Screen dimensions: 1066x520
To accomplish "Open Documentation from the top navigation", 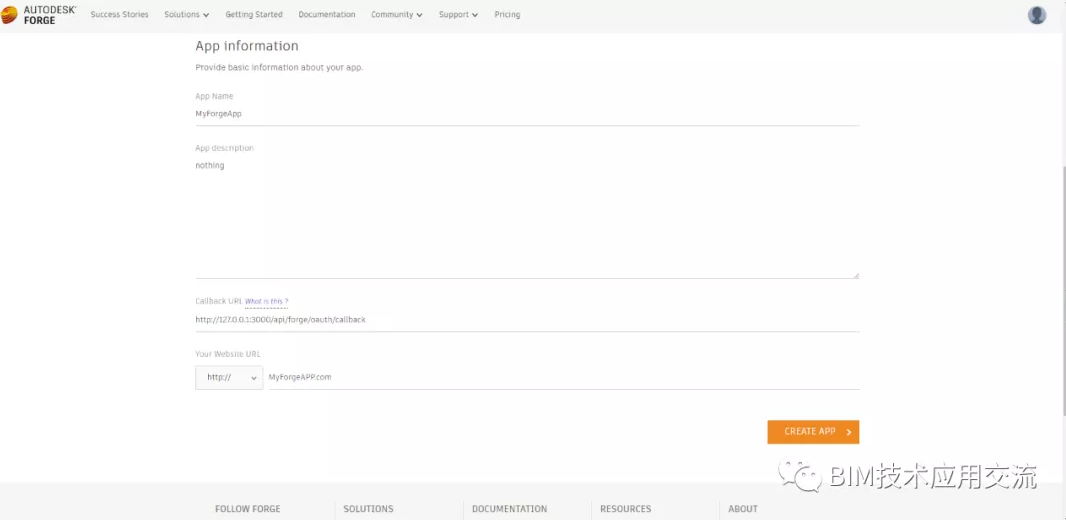I will pyautogui.click(x=327, y=15).
